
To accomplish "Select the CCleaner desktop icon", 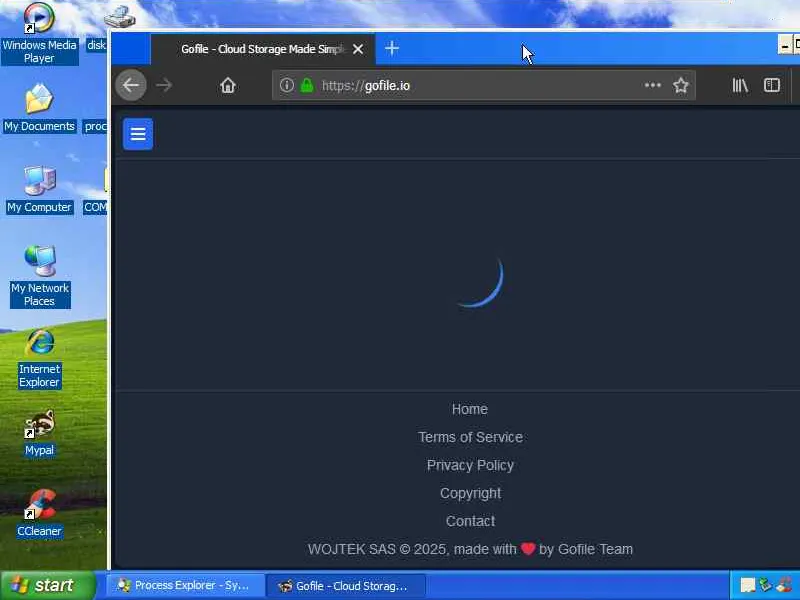I will [x=39, y=513].
